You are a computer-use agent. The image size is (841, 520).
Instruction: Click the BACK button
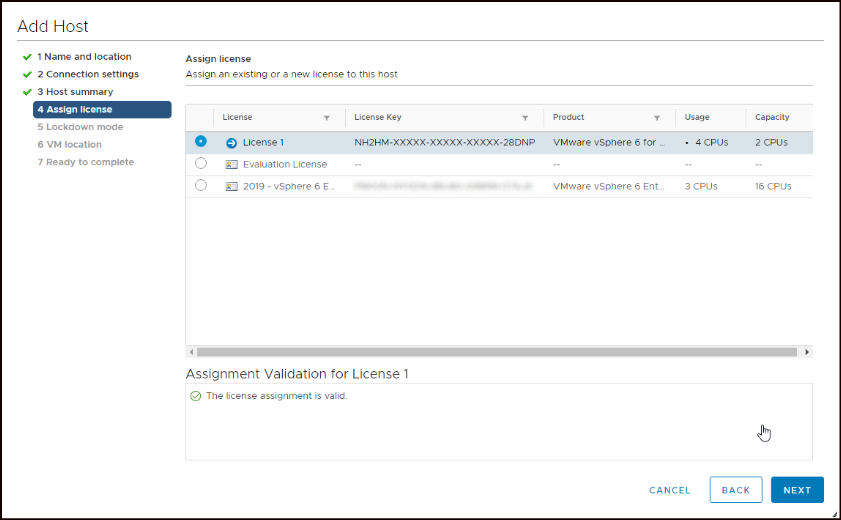click(x=735, y=490)
